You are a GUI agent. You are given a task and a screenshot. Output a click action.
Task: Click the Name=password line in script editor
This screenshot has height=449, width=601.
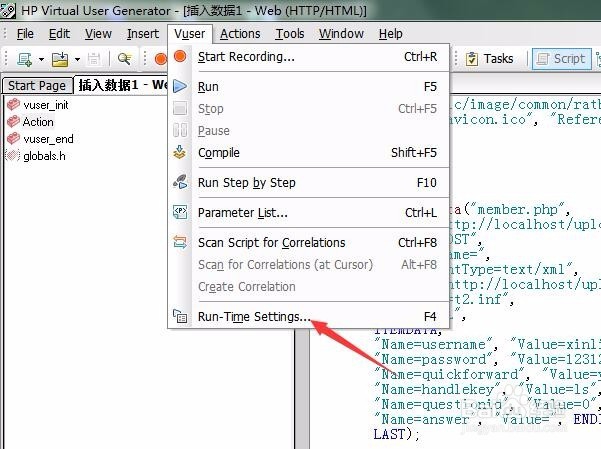point(487,359)
